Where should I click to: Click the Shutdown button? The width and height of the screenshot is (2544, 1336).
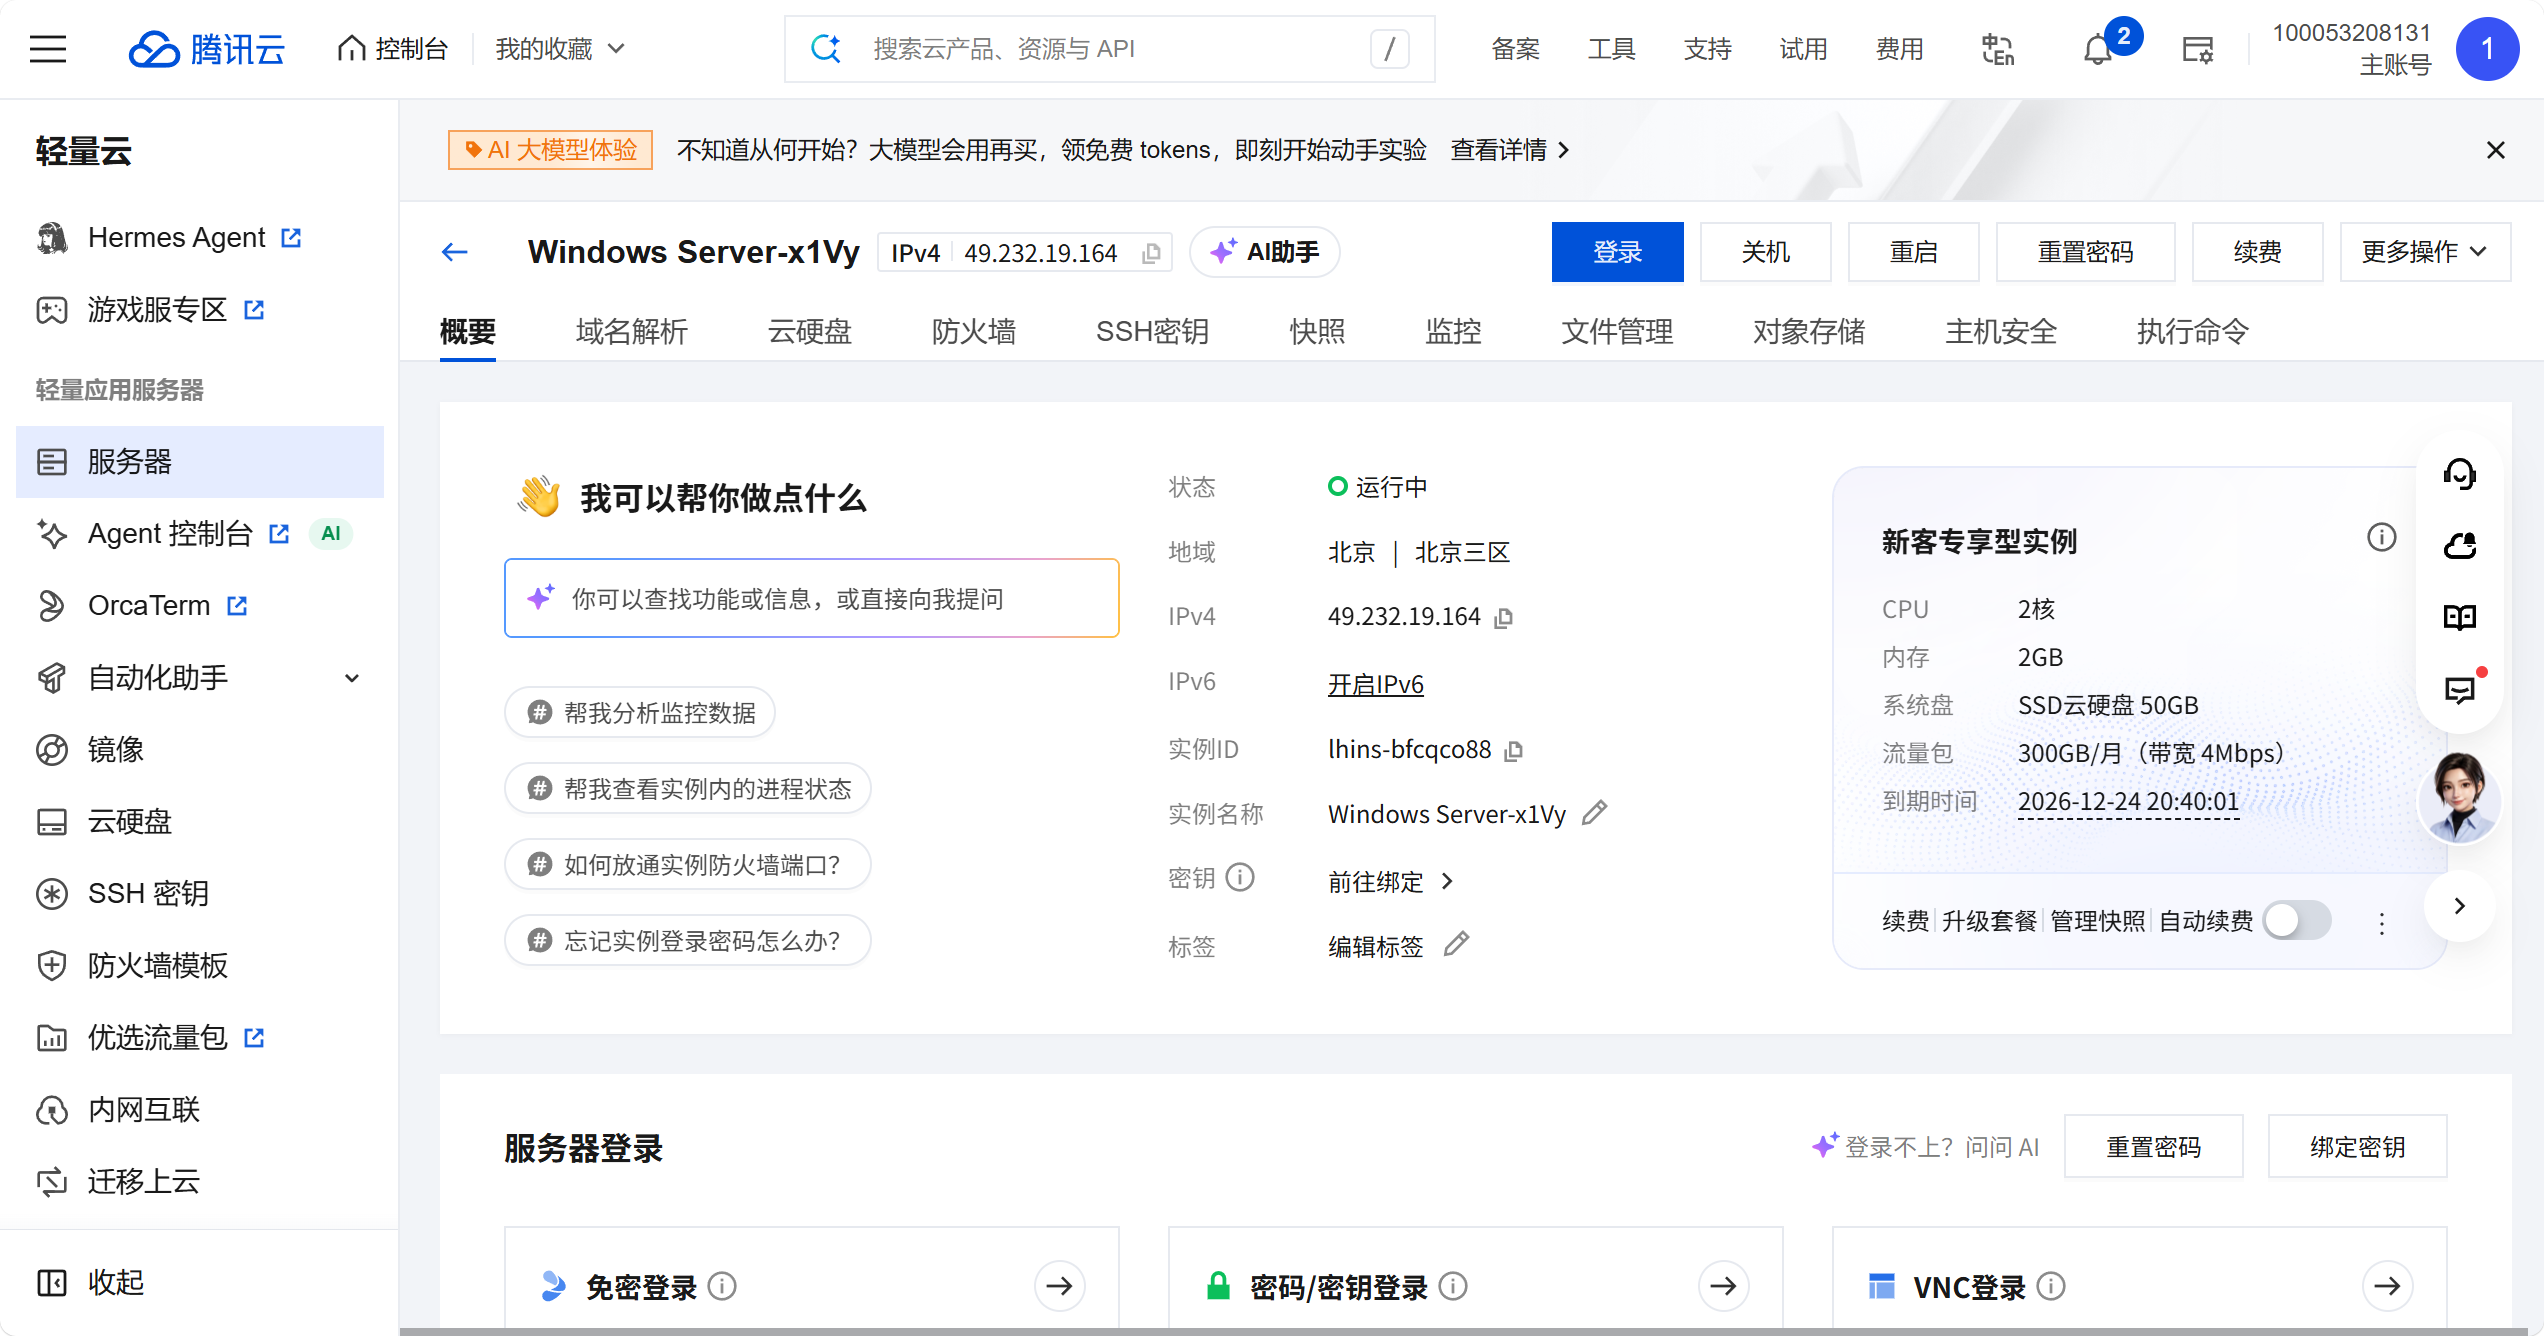1765,252
